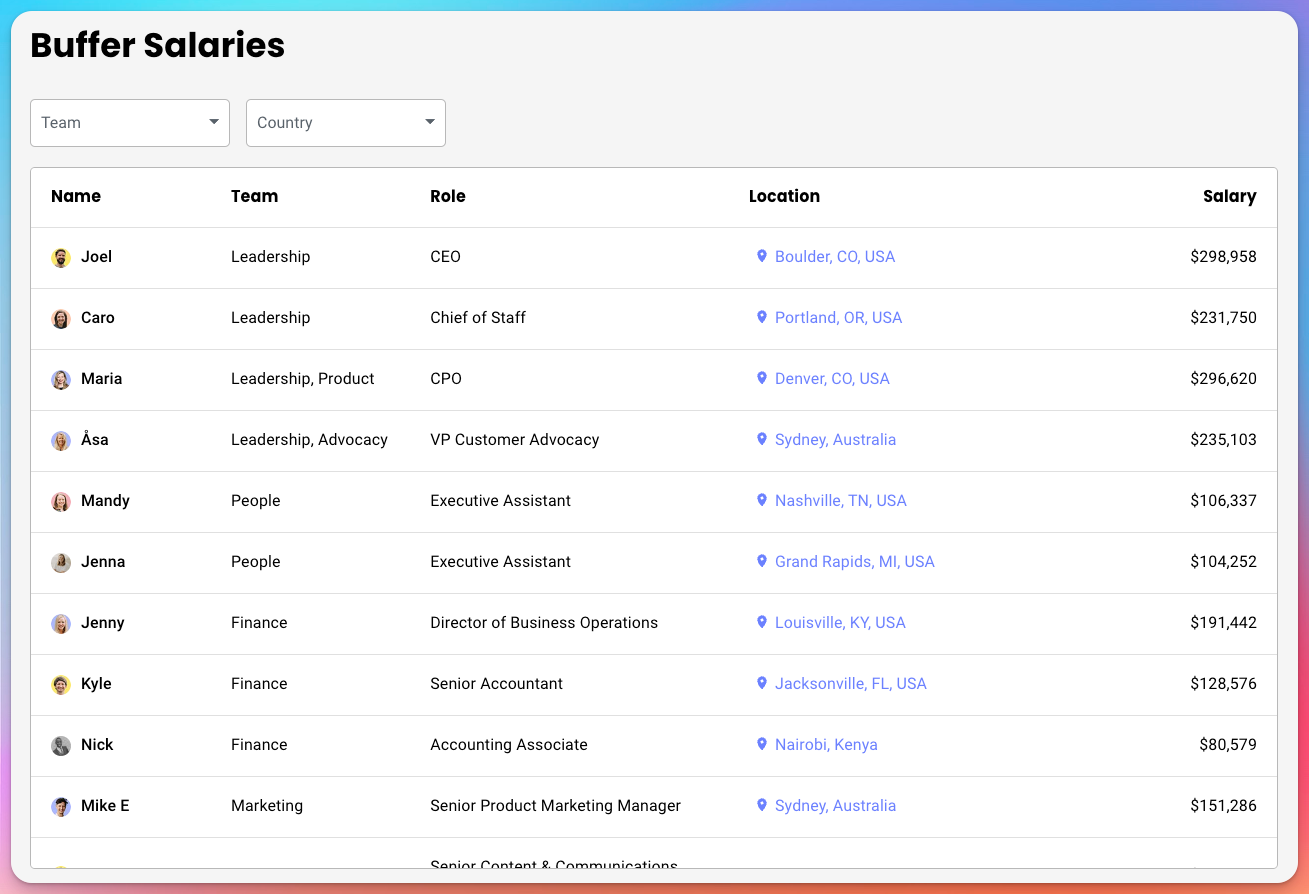This screenshot has width=1309, height=894.
Task: Open the Team filter dropdown
Action: (x=130, y=123)
